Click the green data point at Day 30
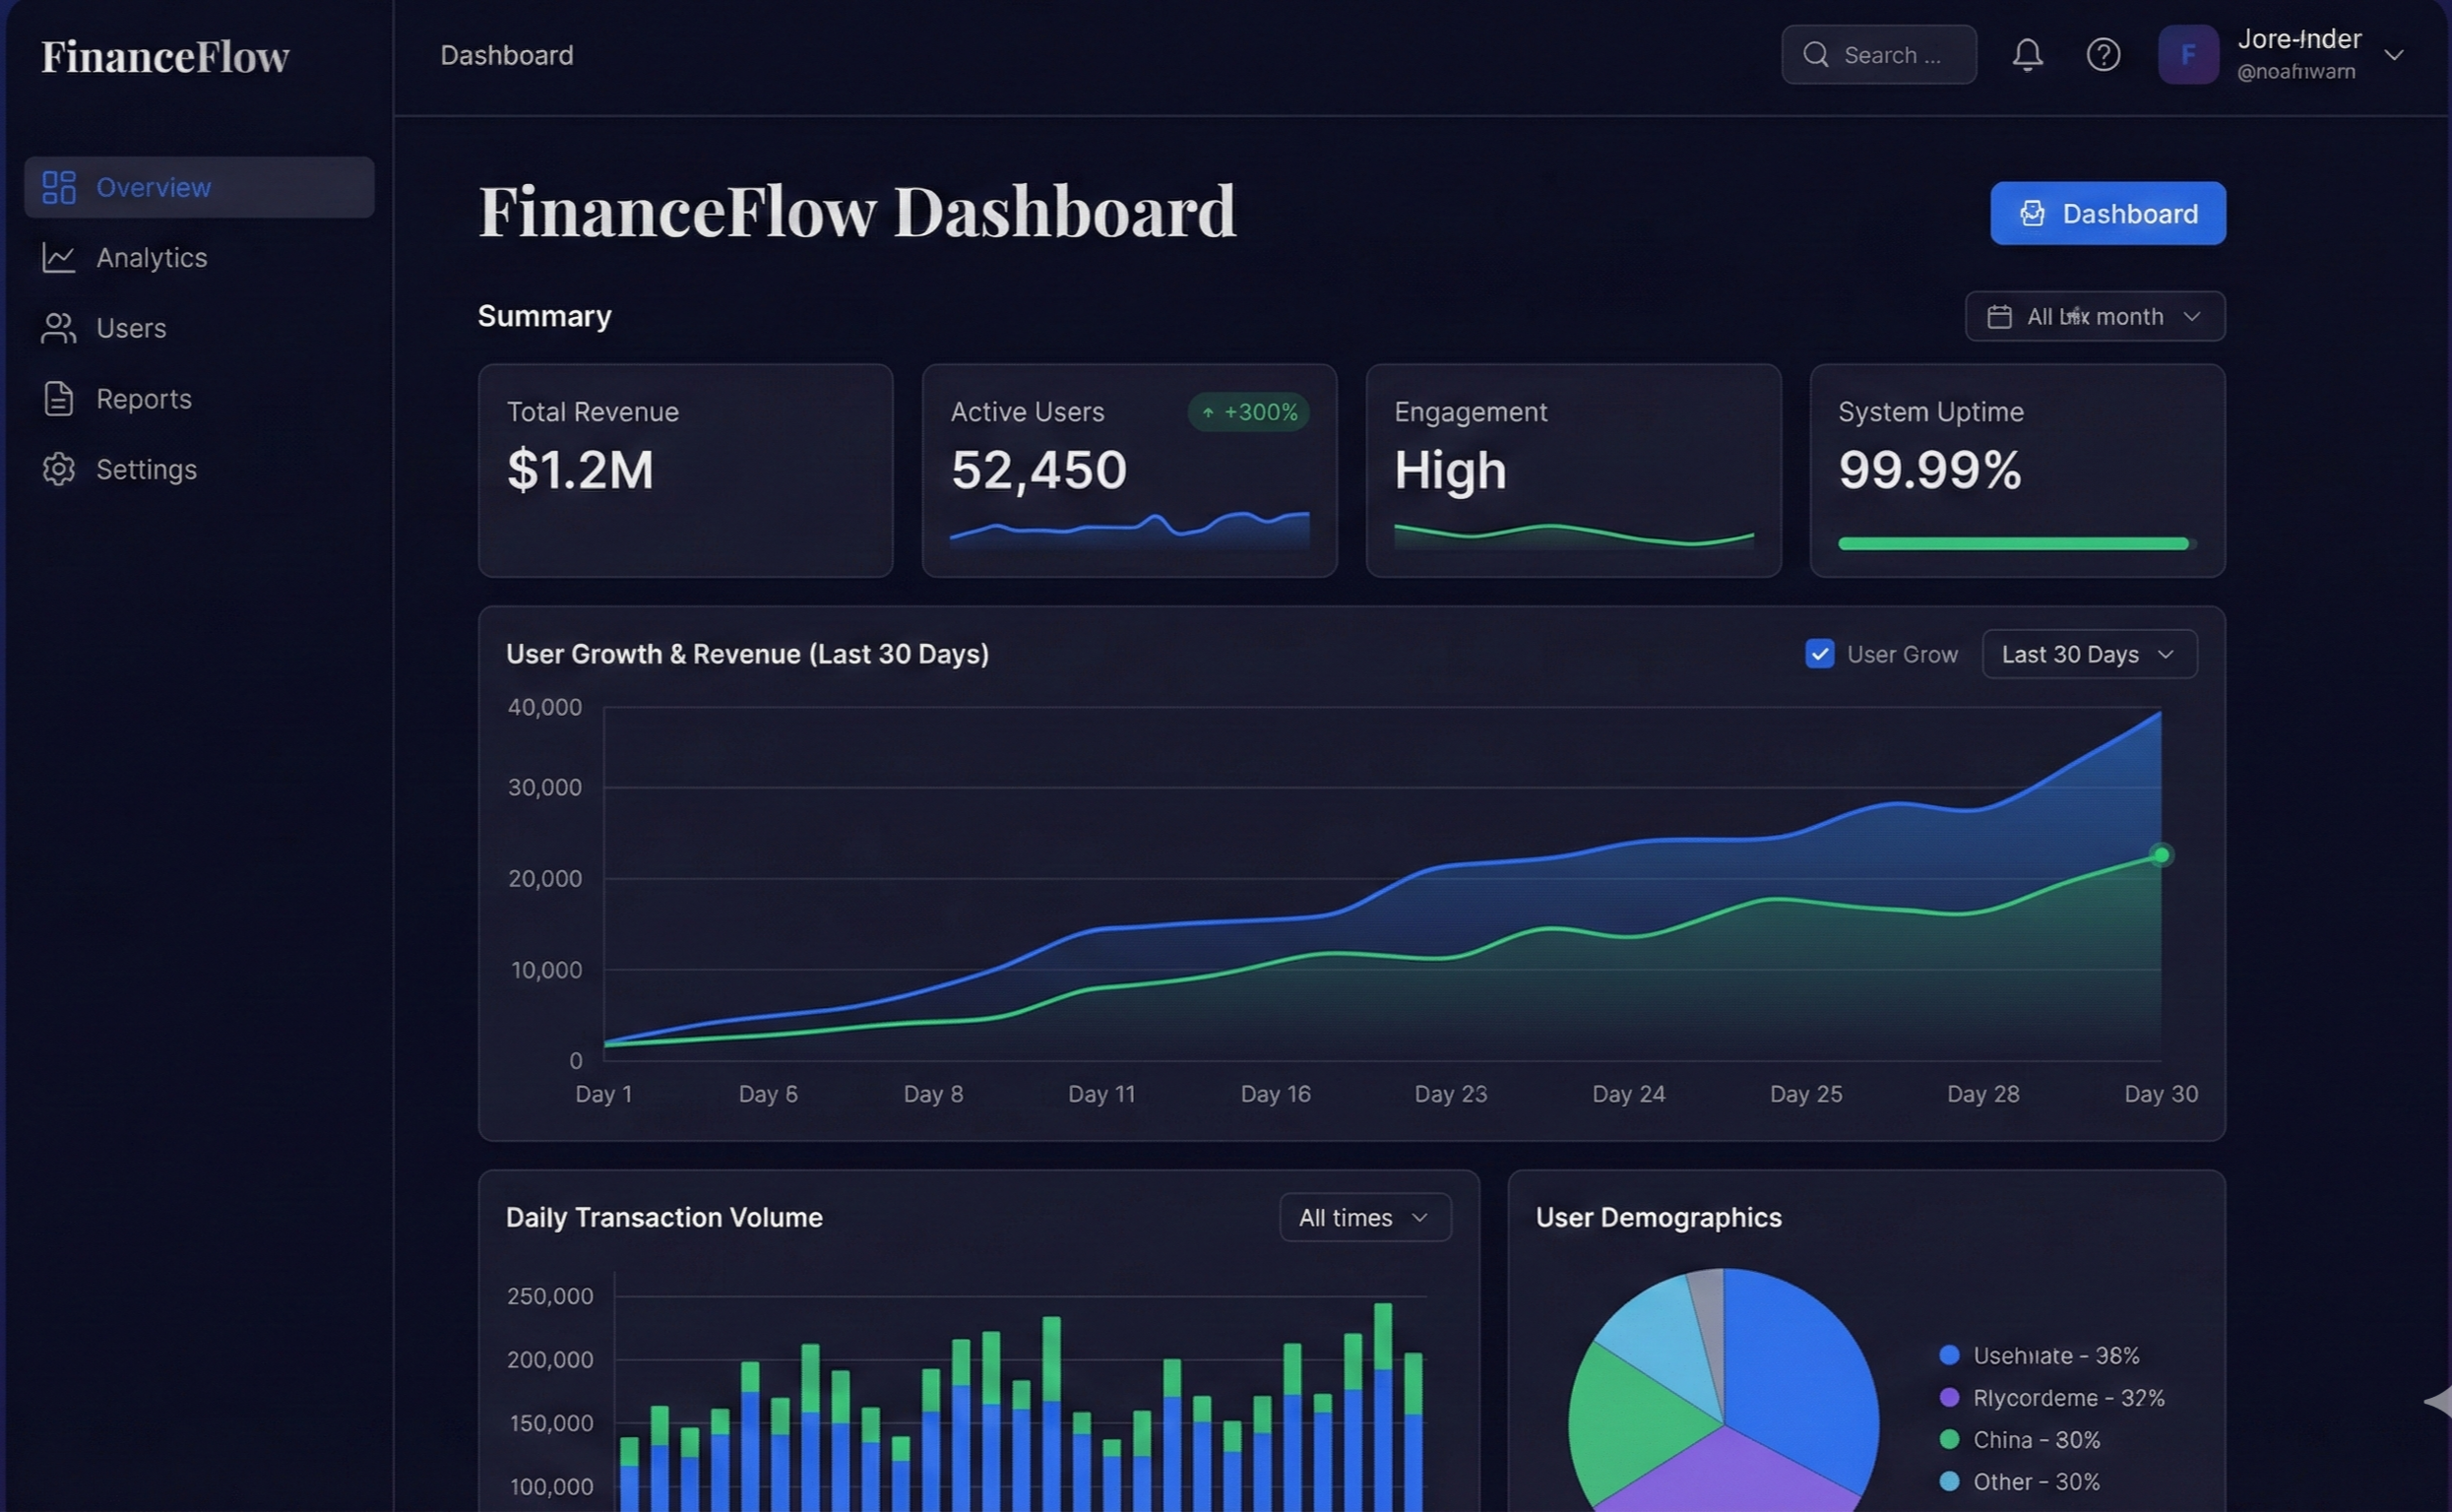 tap(2161, 856)
